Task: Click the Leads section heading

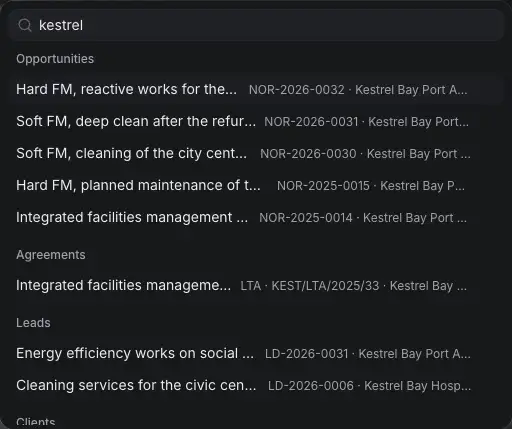Action: click(33, 323)
